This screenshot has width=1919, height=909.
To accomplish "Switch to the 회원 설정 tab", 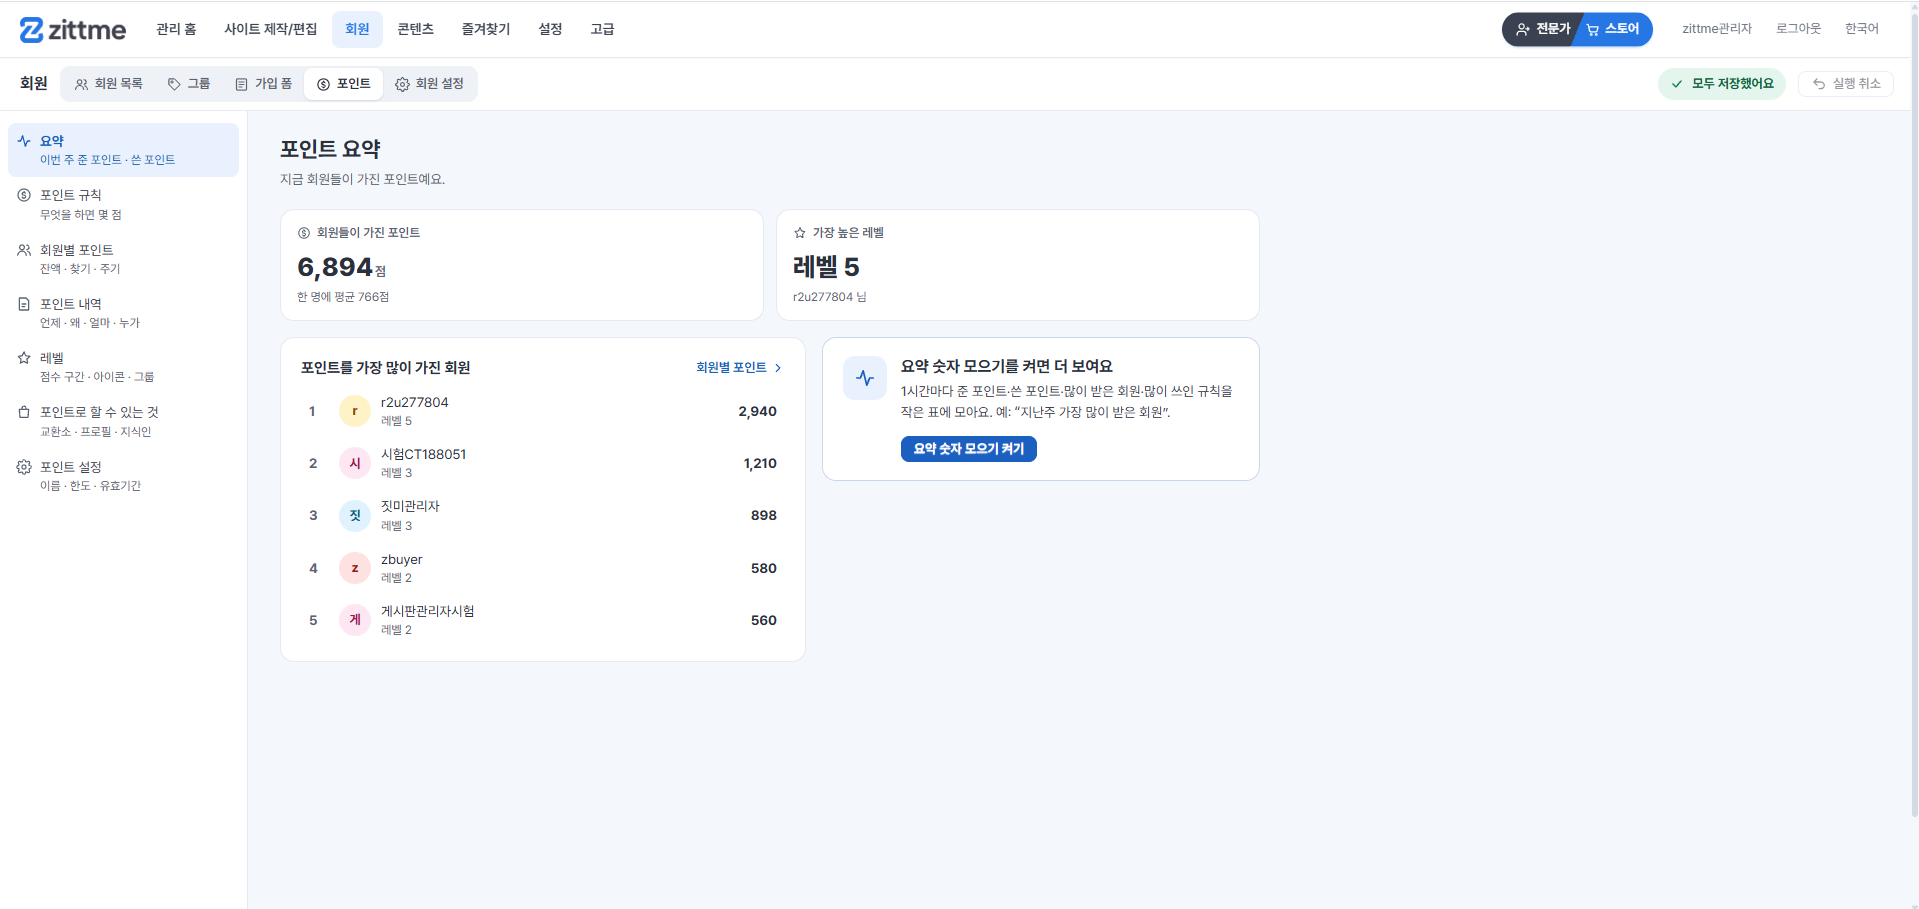I will (x=429, y=84).
